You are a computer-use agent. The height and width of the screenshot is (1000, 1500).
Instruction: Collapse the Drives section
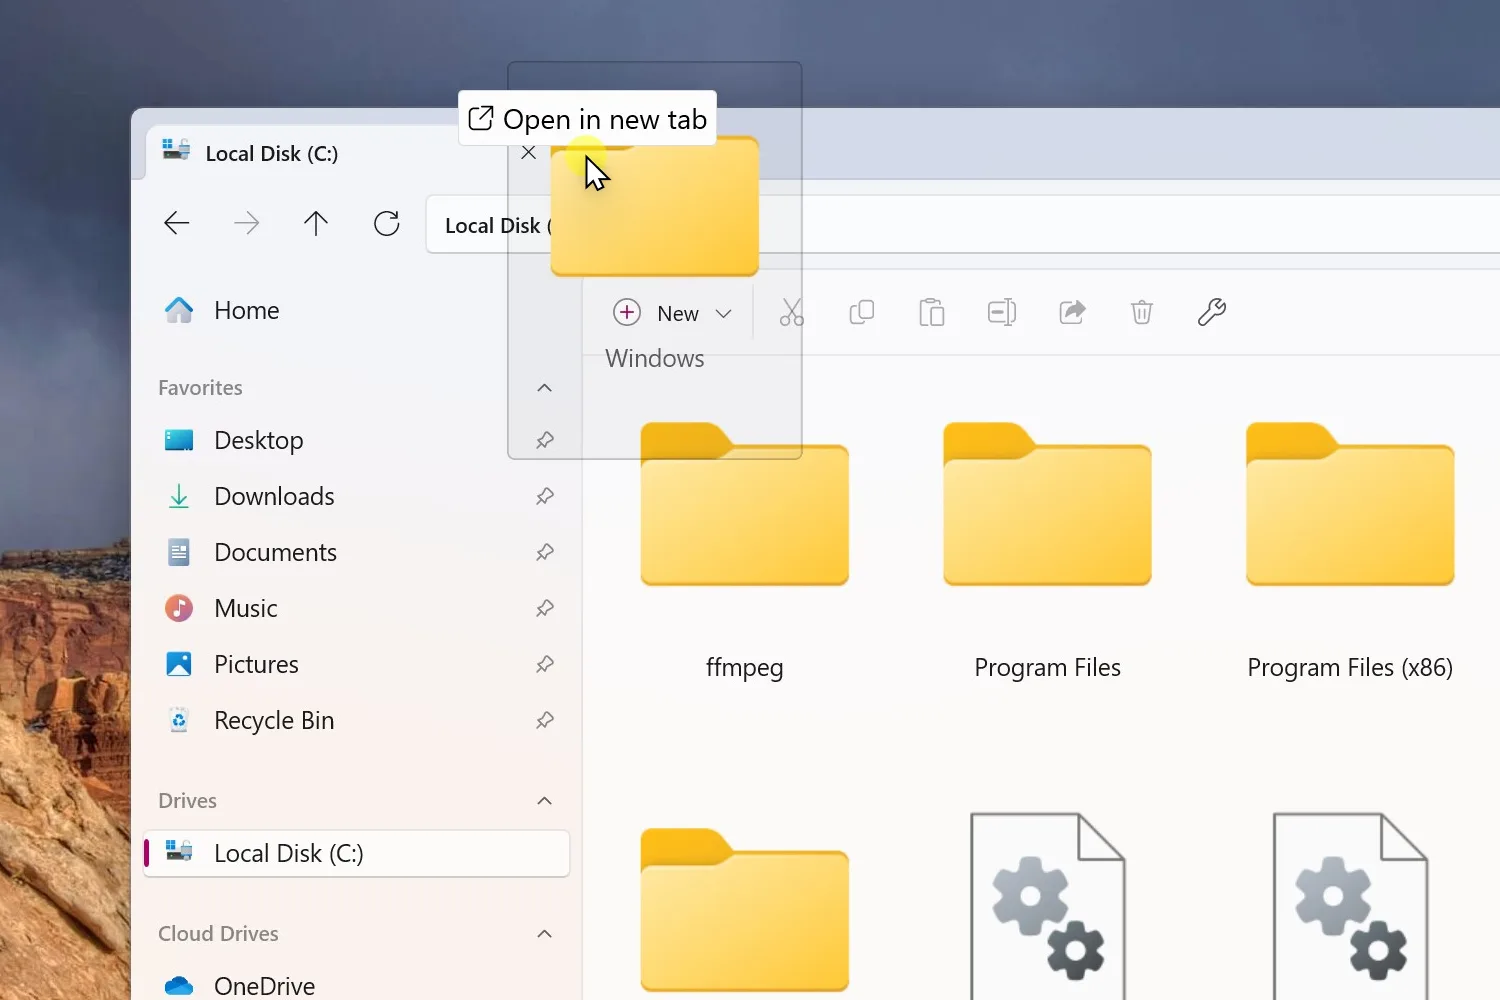[x=545, y=800]
